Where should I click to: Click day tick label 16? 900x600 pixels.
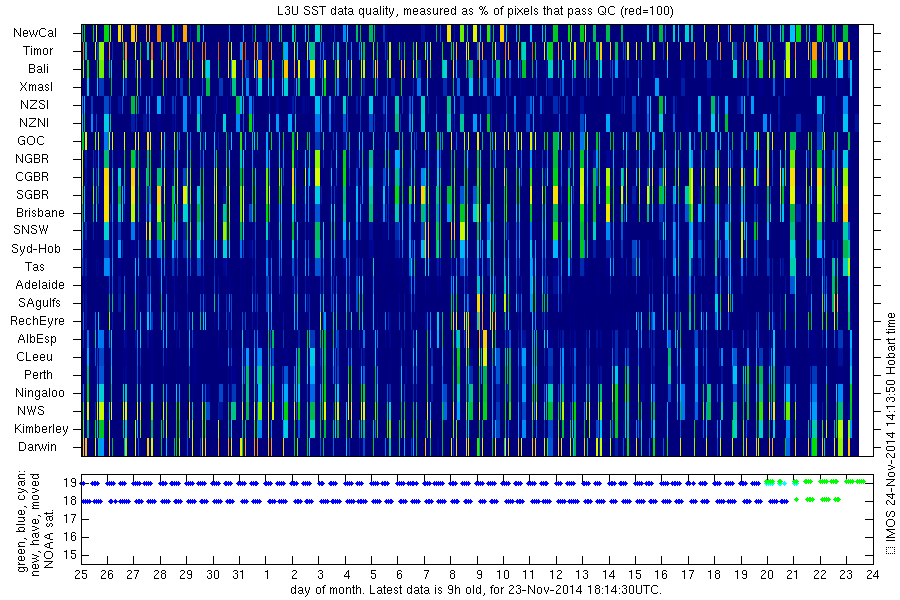click(x=661, y=575)
